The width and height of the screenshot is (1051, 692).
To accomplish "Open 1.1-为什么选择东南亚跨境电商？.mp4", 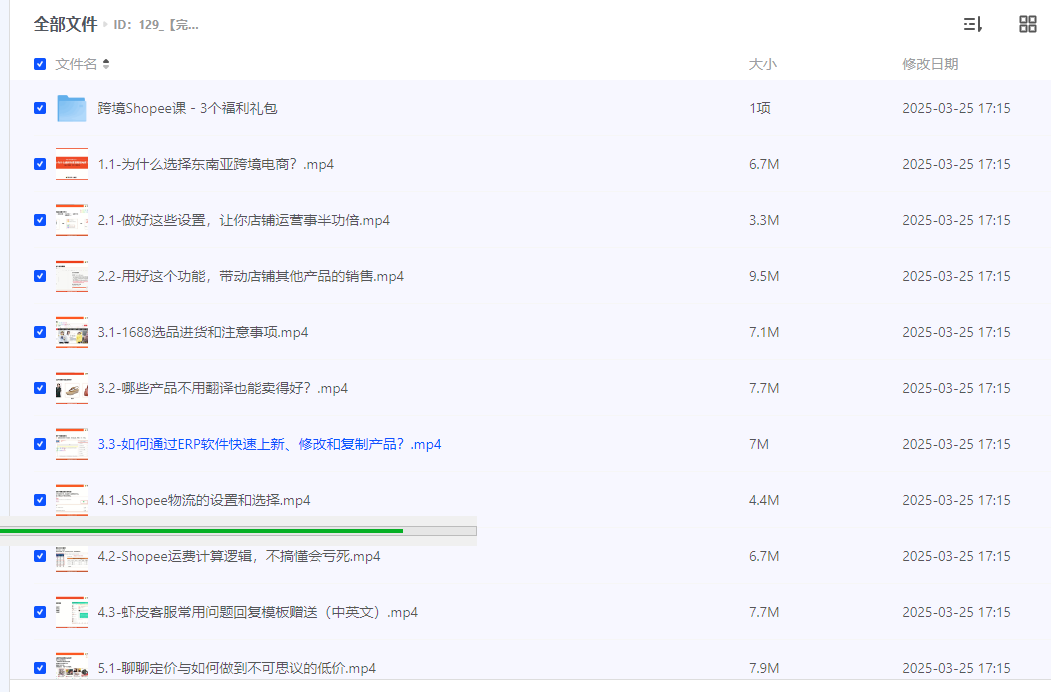I will [x=216, y=164].
